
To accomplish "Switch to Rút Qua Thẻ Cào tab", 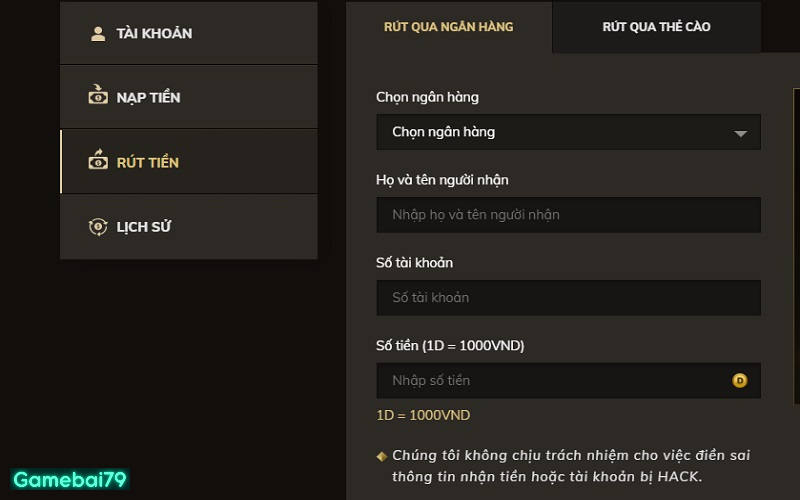I will [x=656, y=27].
